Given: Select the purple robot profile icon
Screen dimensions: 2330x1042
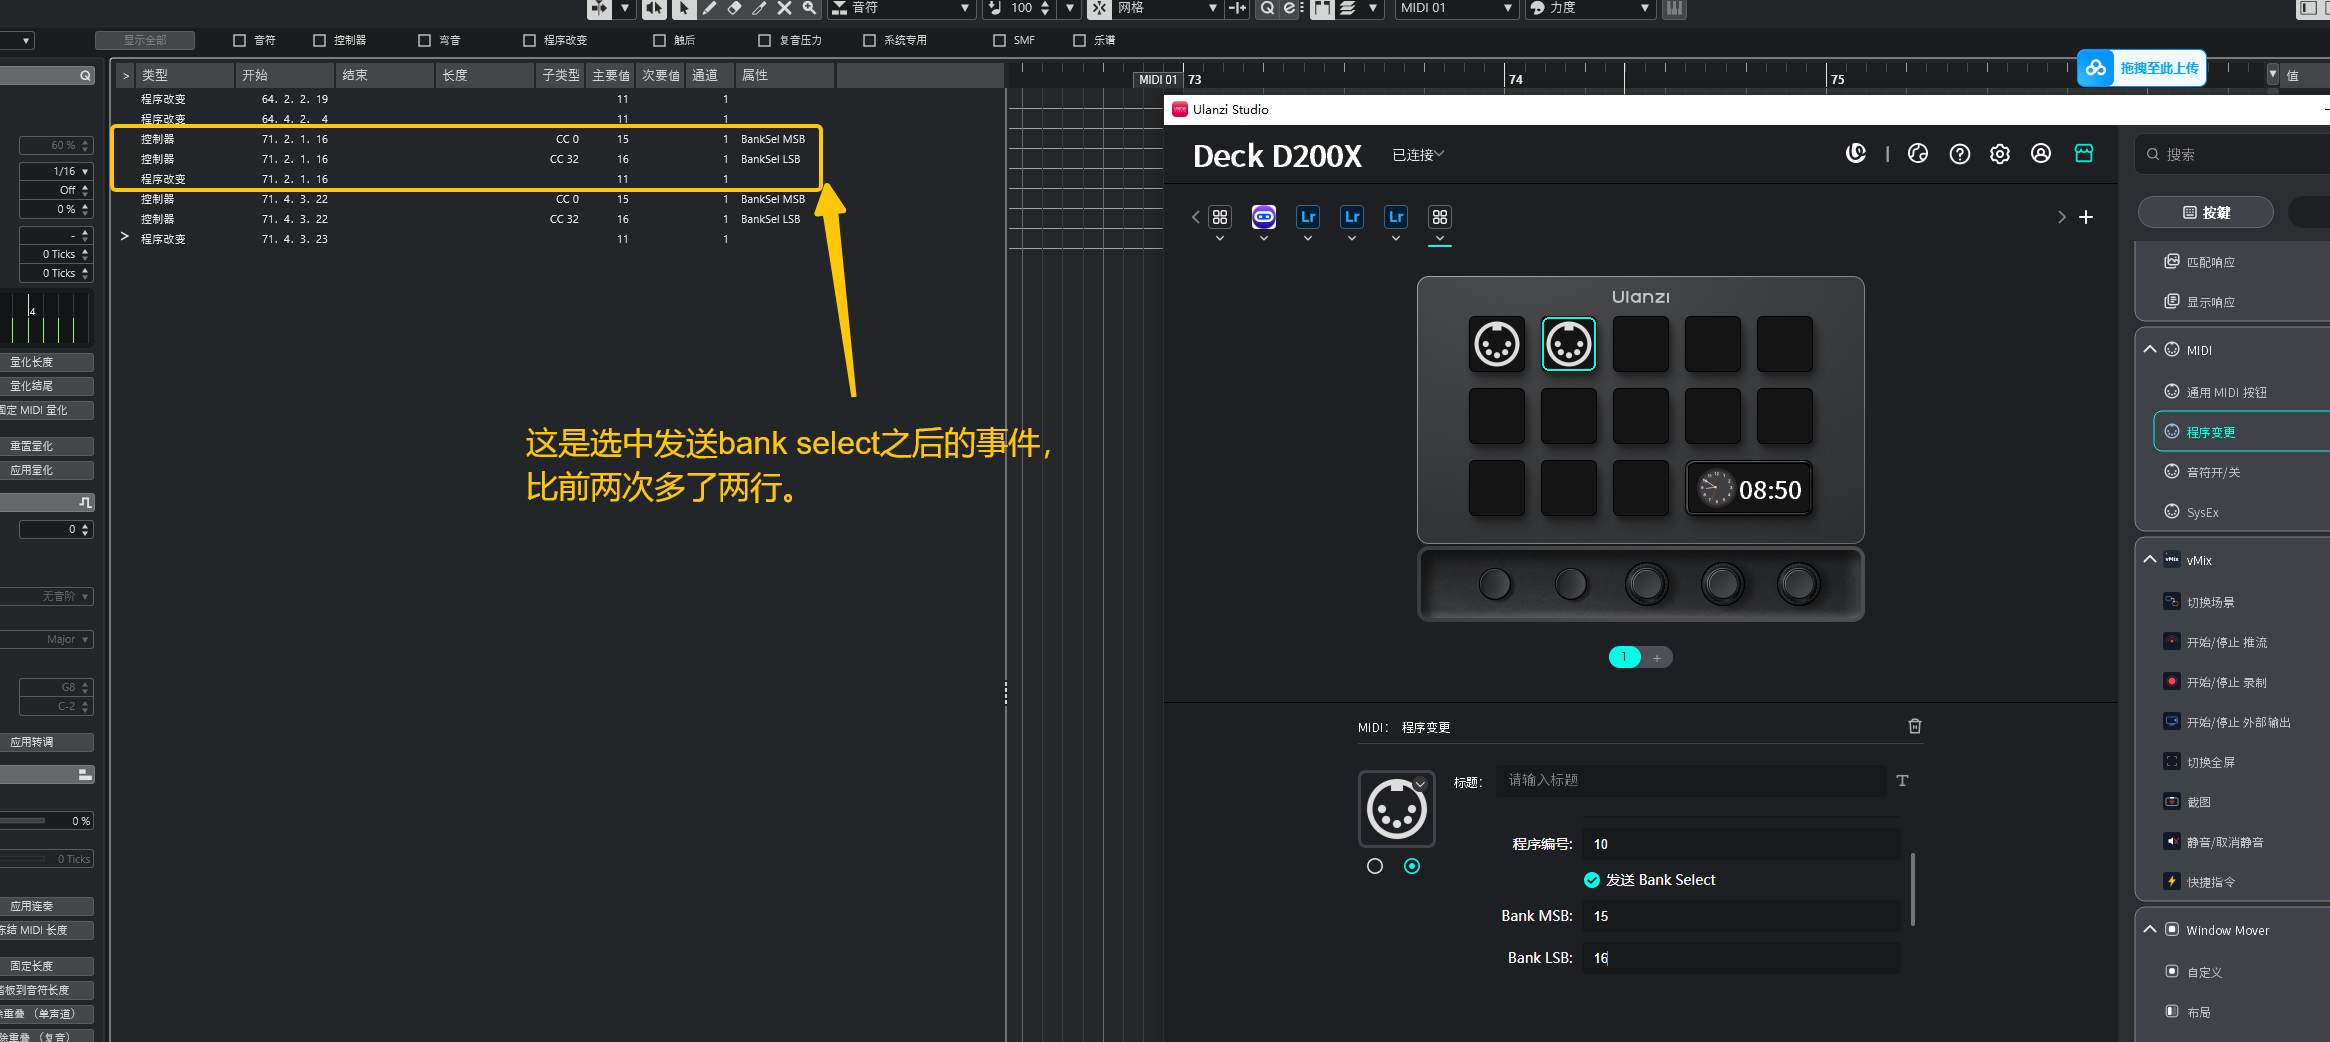Looking at the screenshot, I should [x=1264, y=217].
